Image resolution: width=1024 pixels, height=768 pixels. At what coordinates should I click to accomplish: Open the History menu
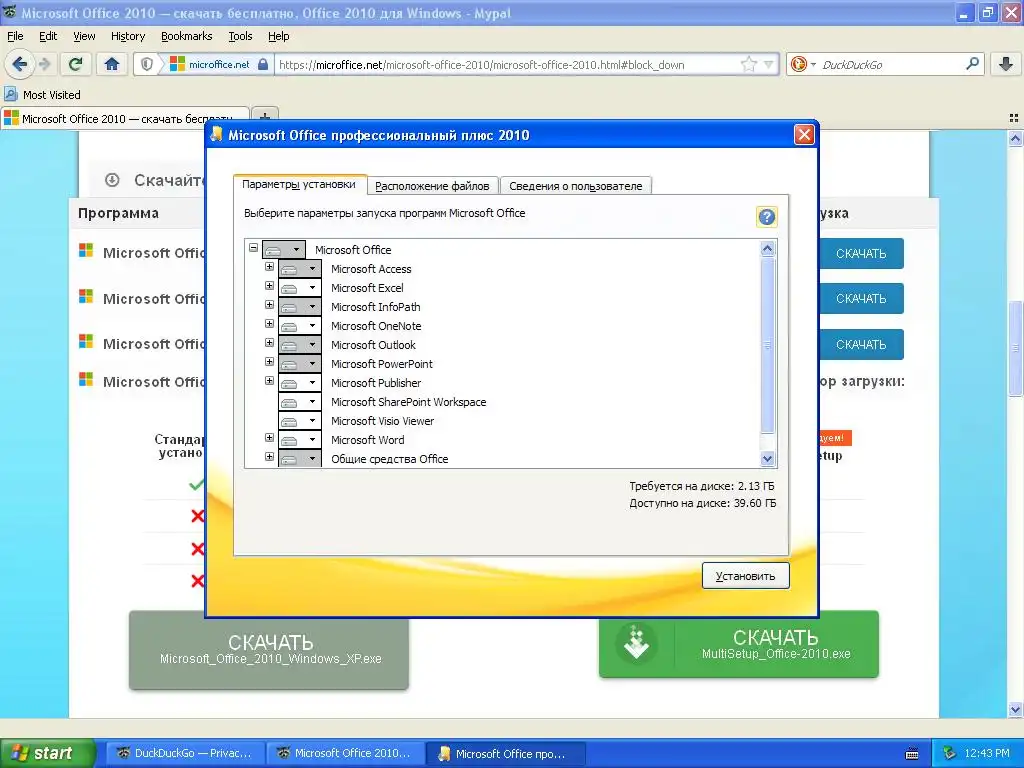coord(128,36)
